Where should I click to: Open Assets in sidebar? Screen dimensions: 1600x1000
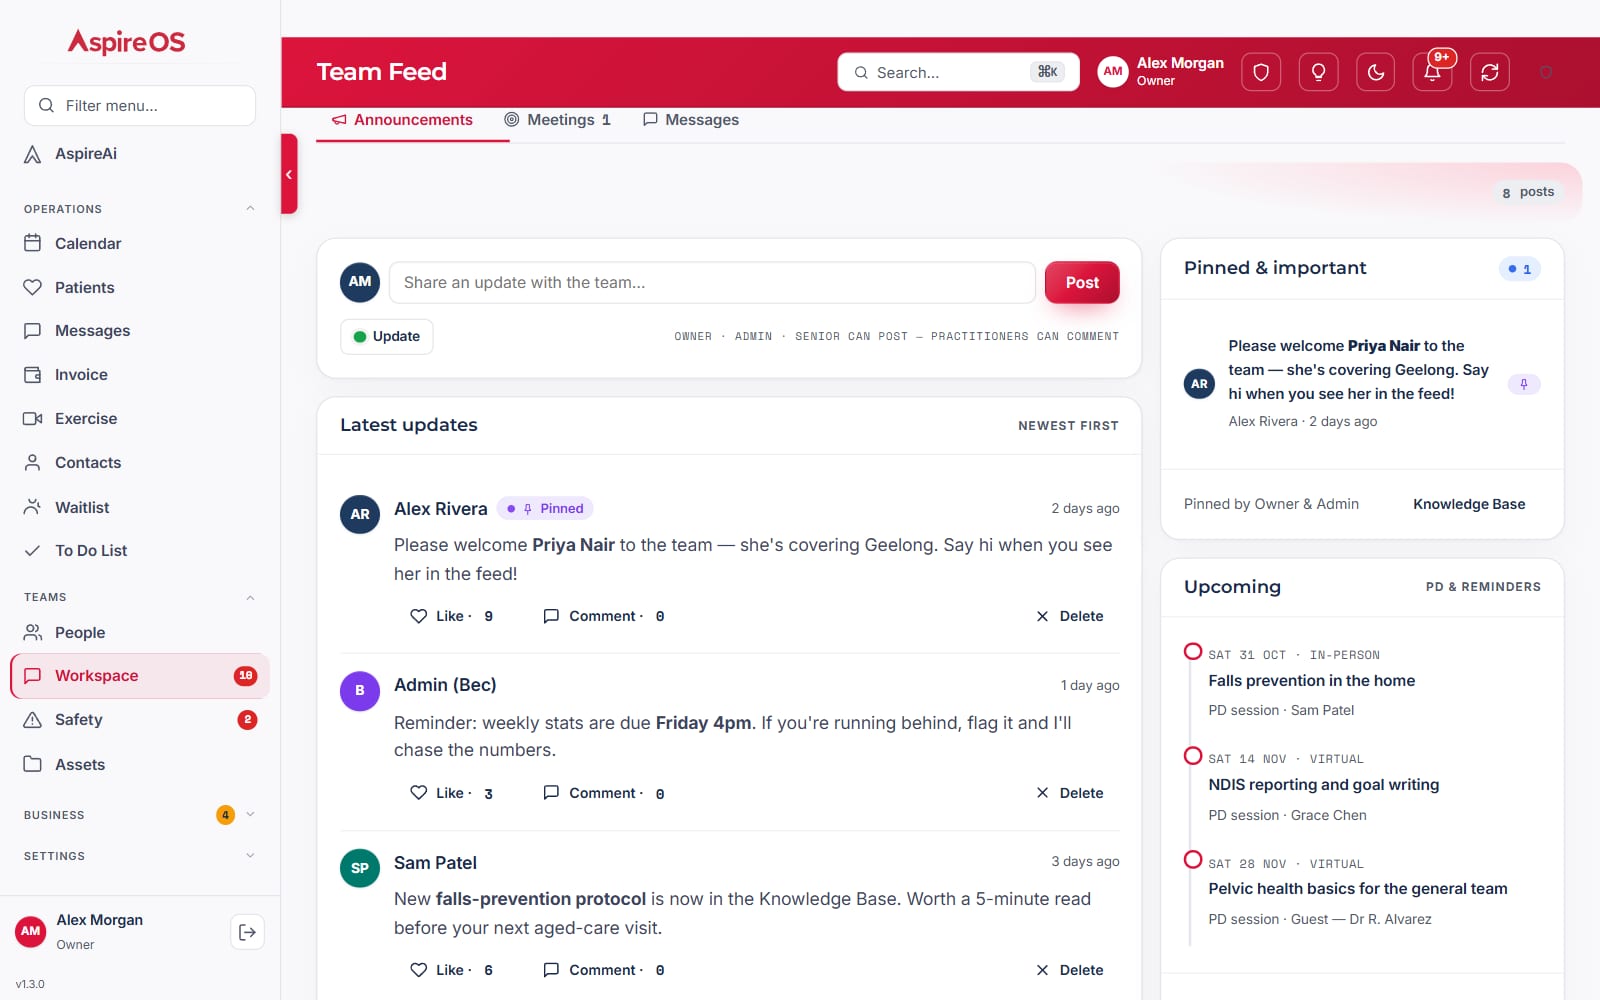click(x=140, y=764)
